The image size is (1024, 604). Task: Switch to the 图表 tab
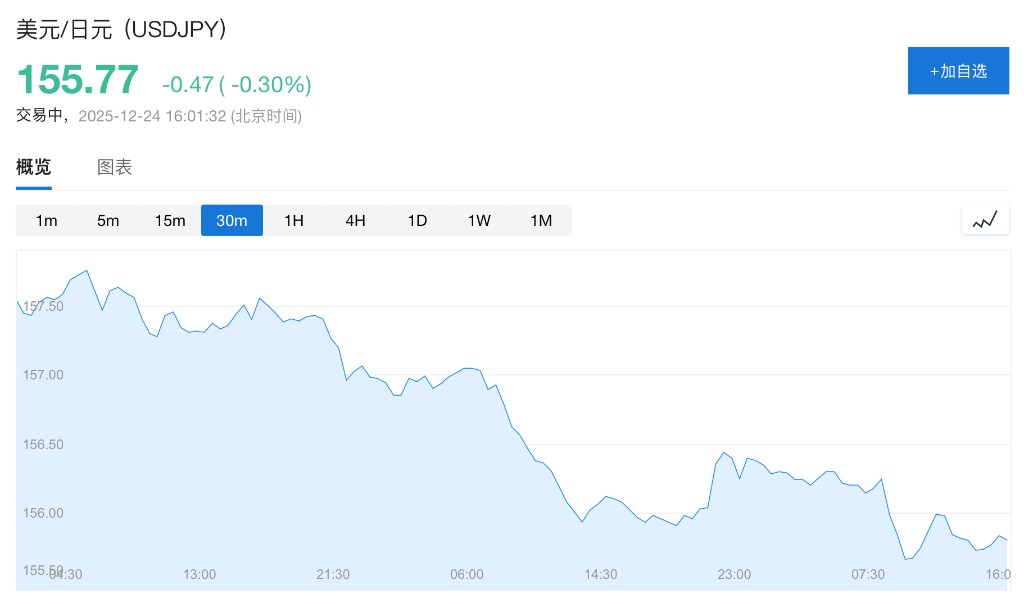[x=114, y=167]
